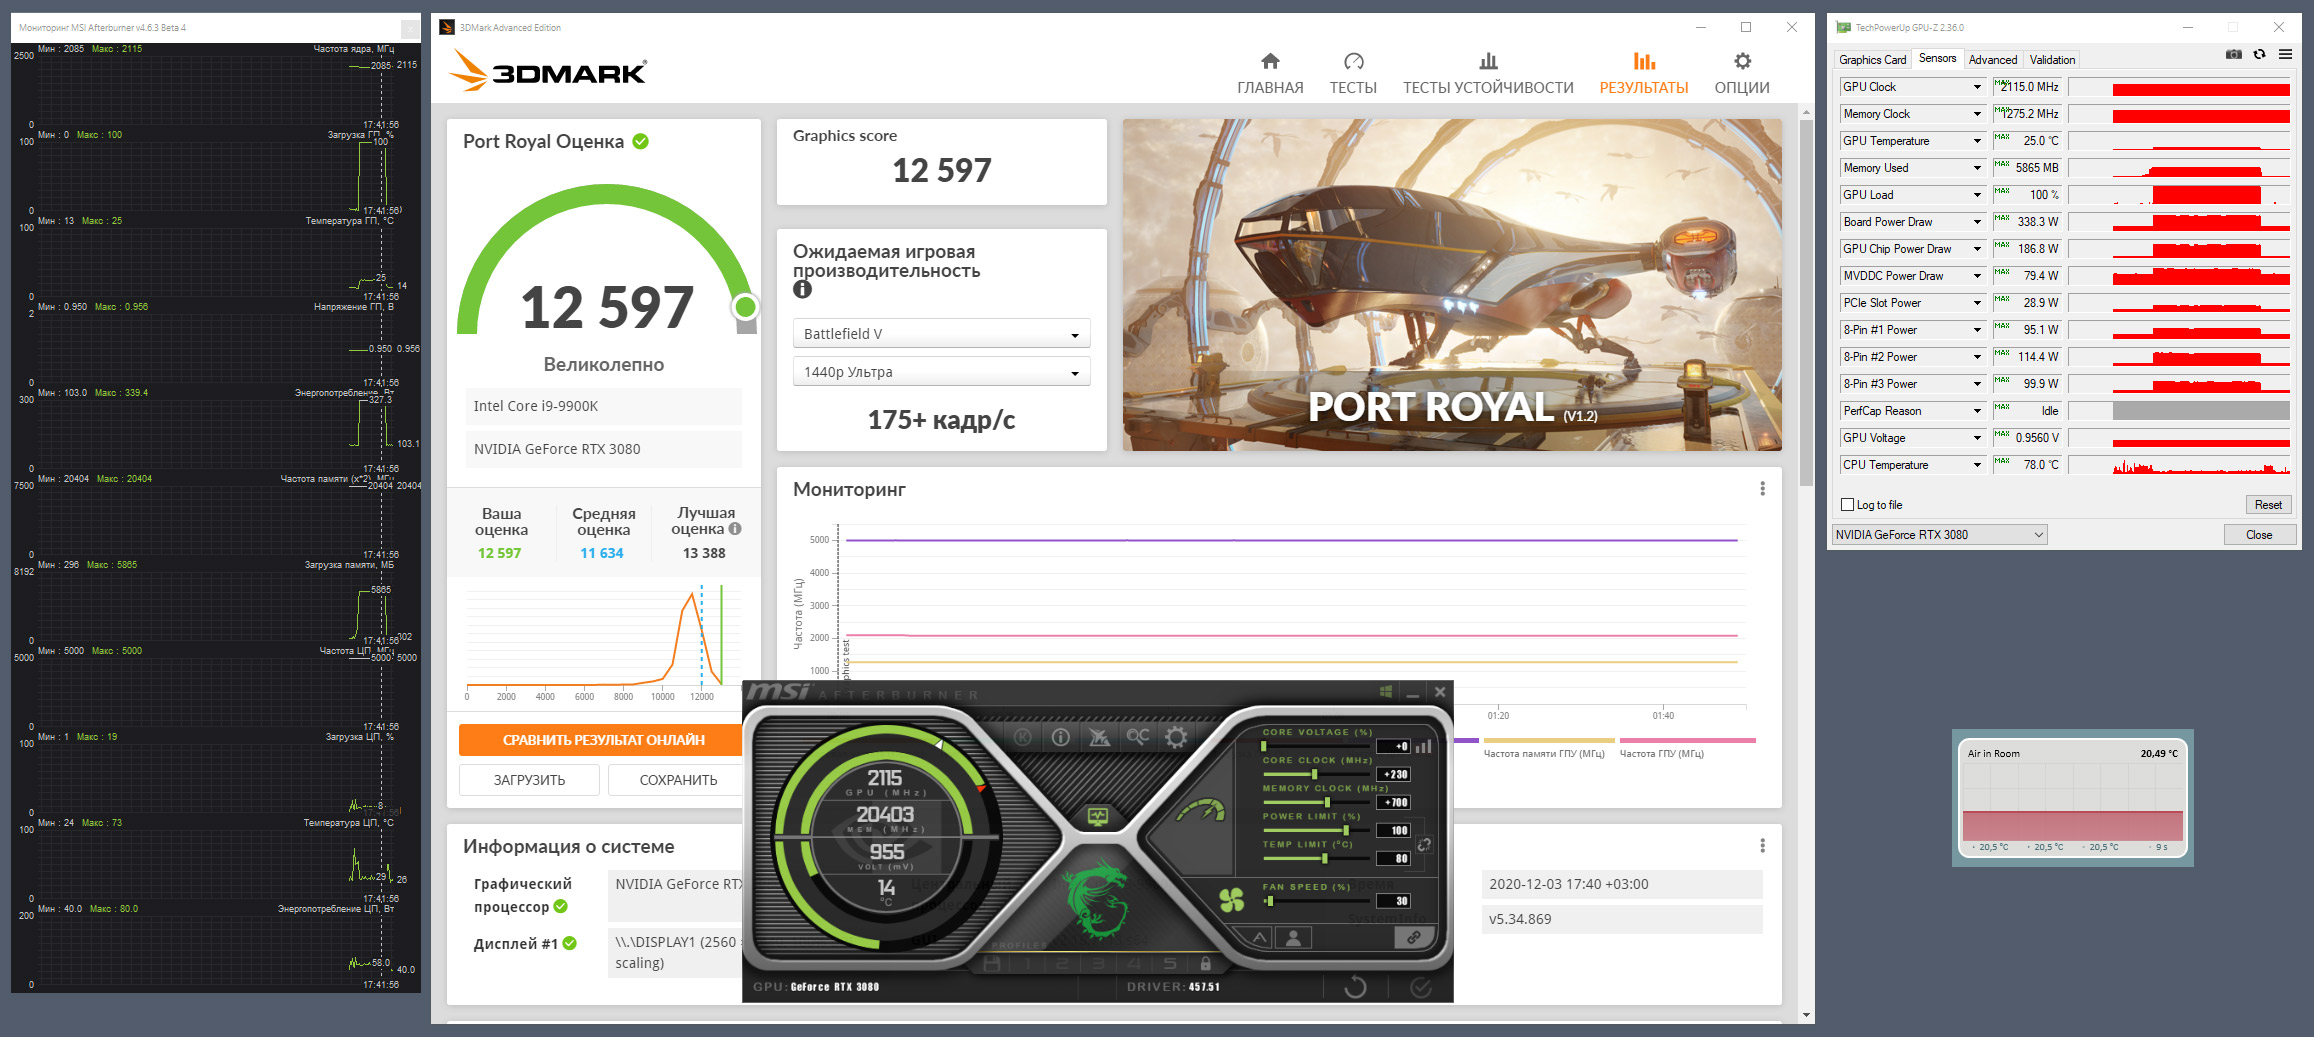
Task: Click the core voltage bars icon in Afterburner
Action: click(x=1423, y=746)
